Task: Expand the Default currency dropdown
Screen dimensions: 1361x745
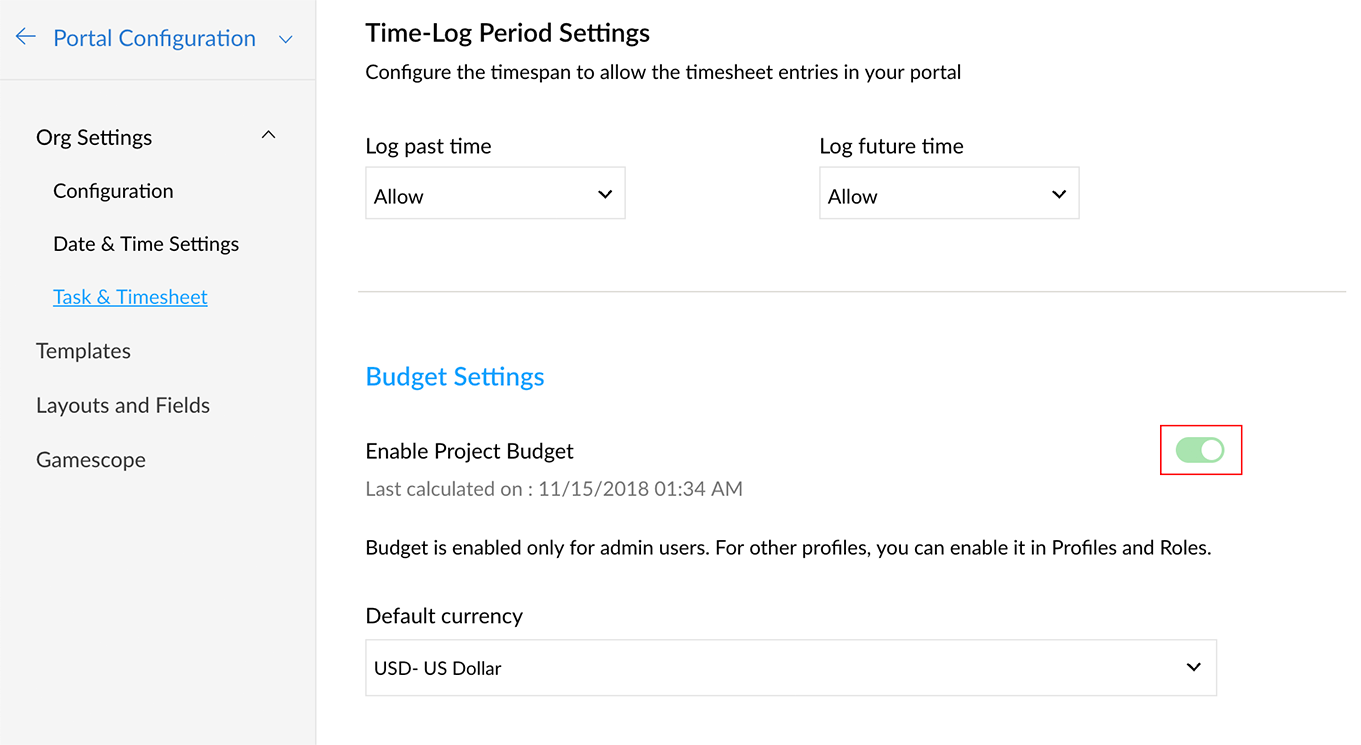Action: coord(790,667)
